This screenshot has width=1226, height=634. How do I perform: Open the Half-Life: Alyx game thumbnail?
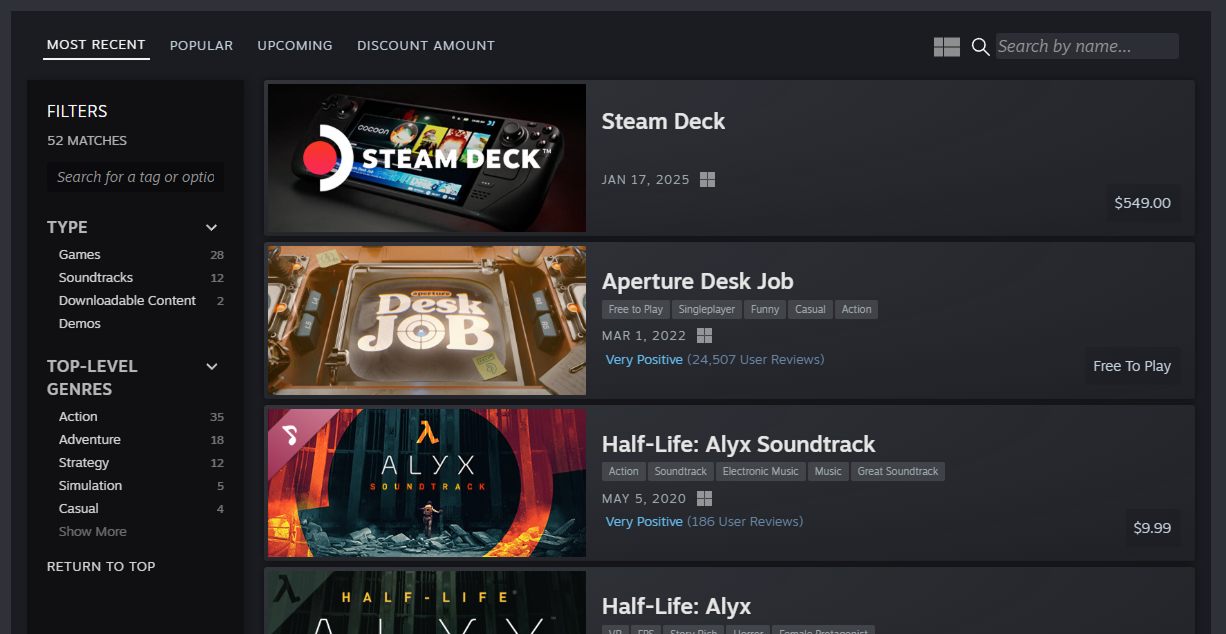point(427,603)
